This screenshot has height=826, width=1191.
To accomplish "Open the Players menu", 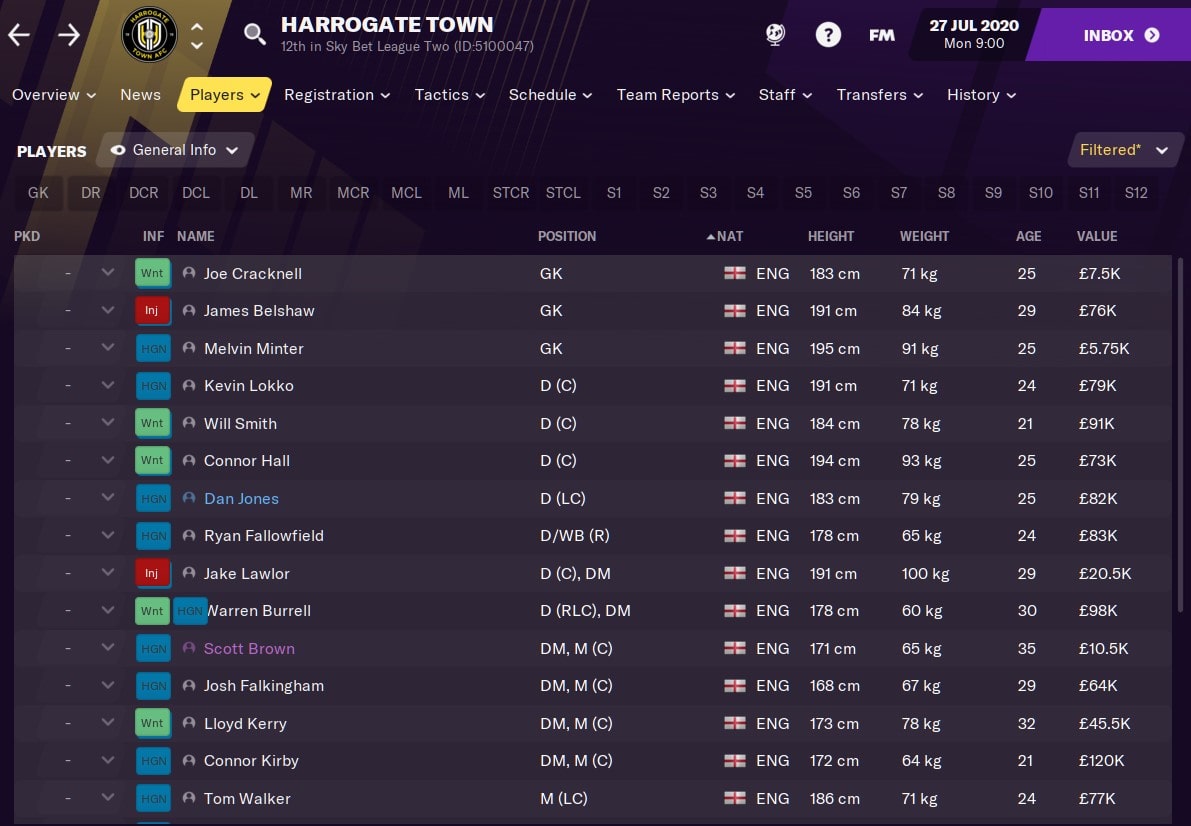I will 224,95.
